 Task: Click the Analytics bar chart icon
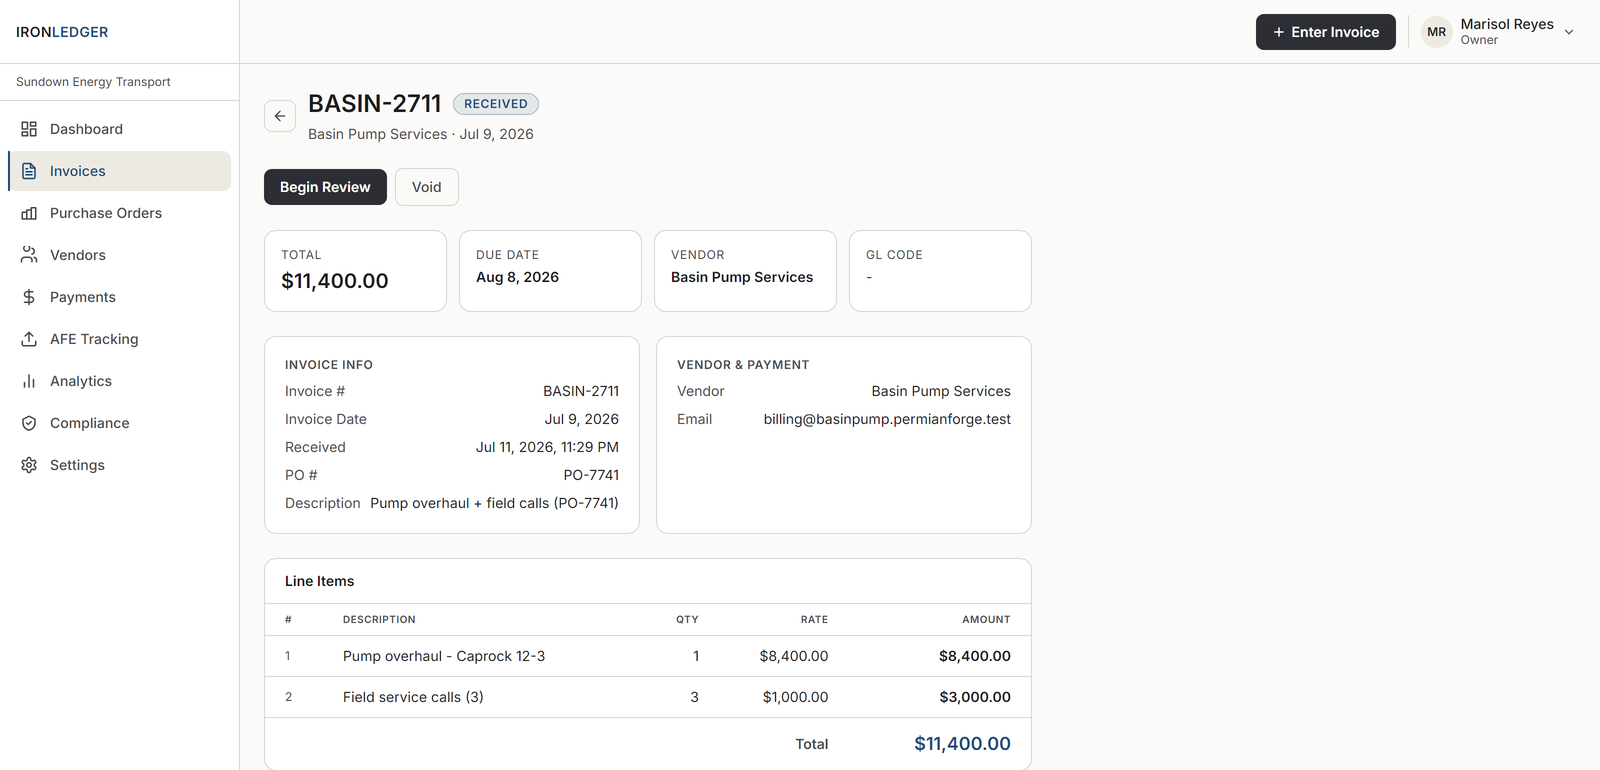[29, 381]
